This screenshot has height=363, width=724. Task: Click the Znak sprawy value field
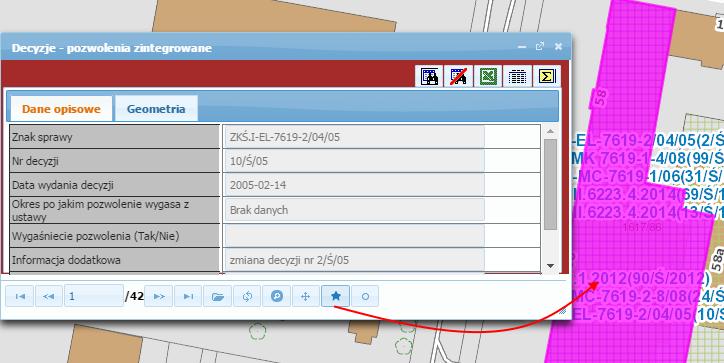click(x=354, y=137)
